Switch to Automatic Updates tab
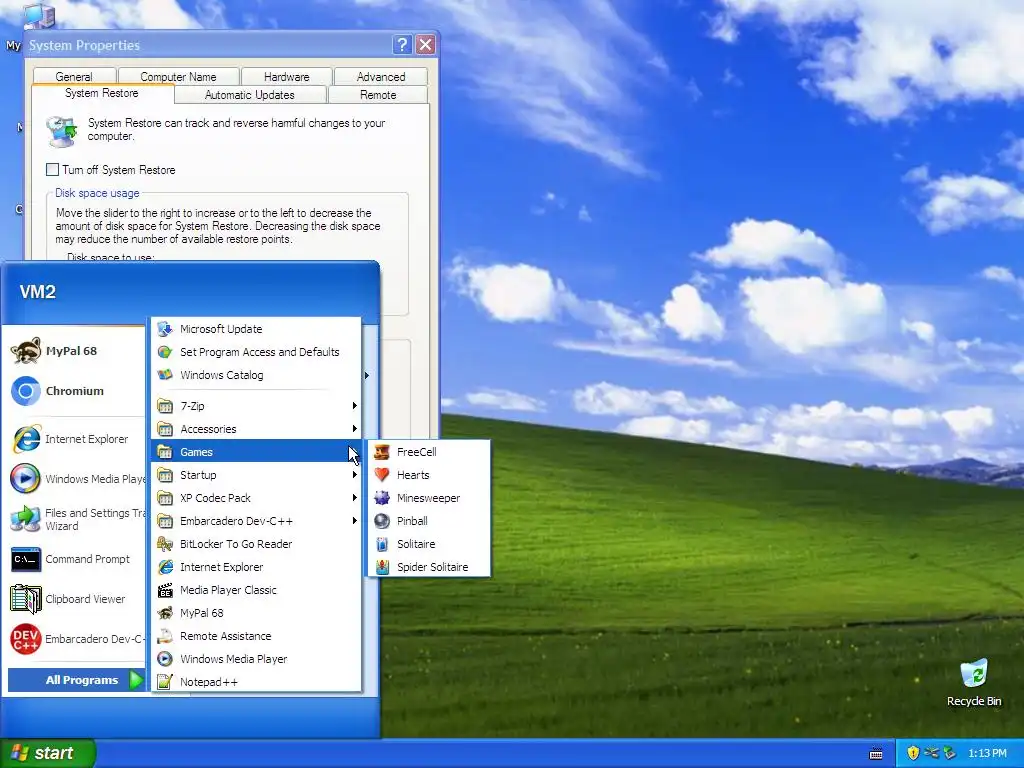Viewport: 1024px width, 768px height. pyautogui.click(x=249, y=95)
